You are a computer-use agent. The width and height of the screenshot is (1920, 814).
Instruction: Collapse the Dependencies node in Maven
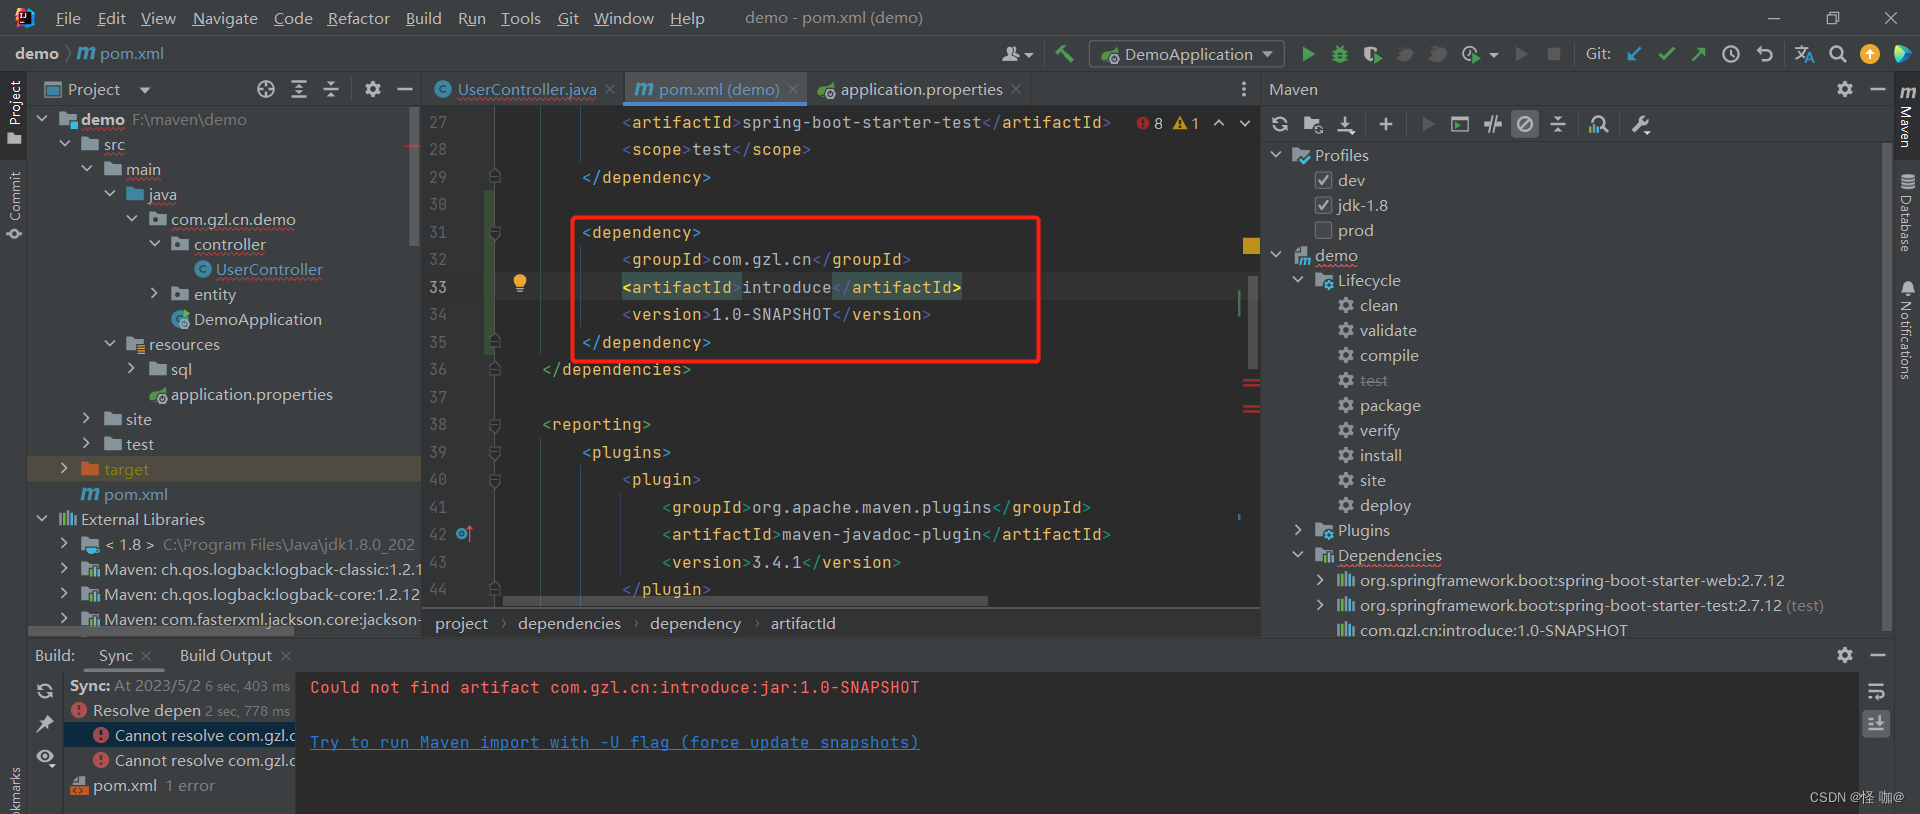pos(1298,555)
